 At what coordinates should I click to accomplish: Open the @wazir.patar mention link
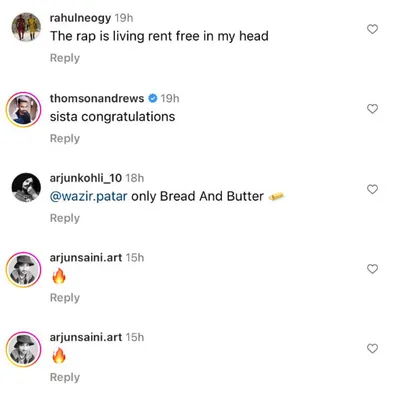tap(88, 196)
